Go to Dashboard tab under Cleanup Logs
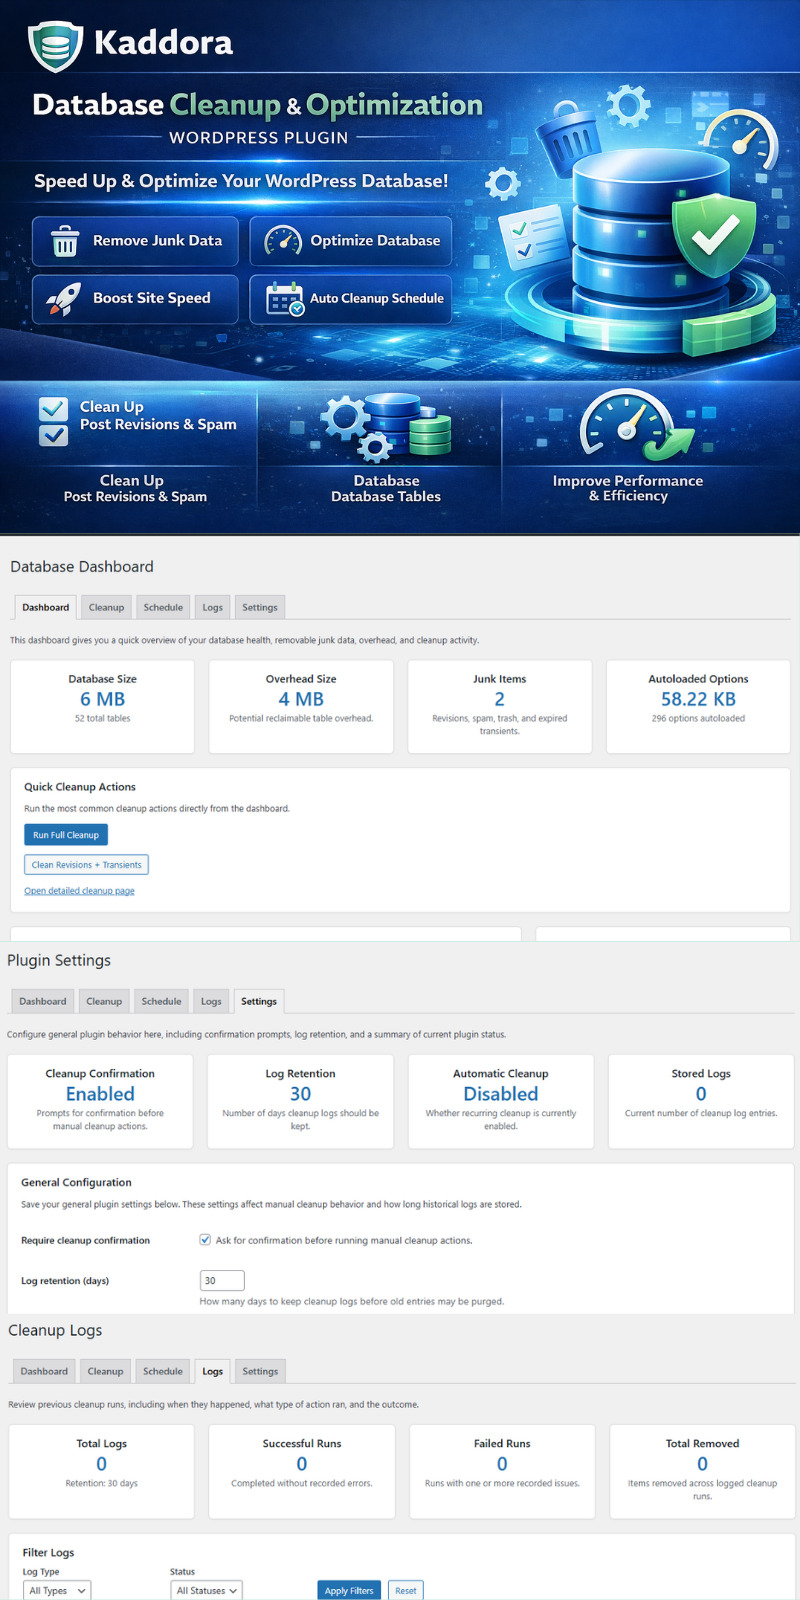Screen dimensions: 800x1600 coord(44,1371)
